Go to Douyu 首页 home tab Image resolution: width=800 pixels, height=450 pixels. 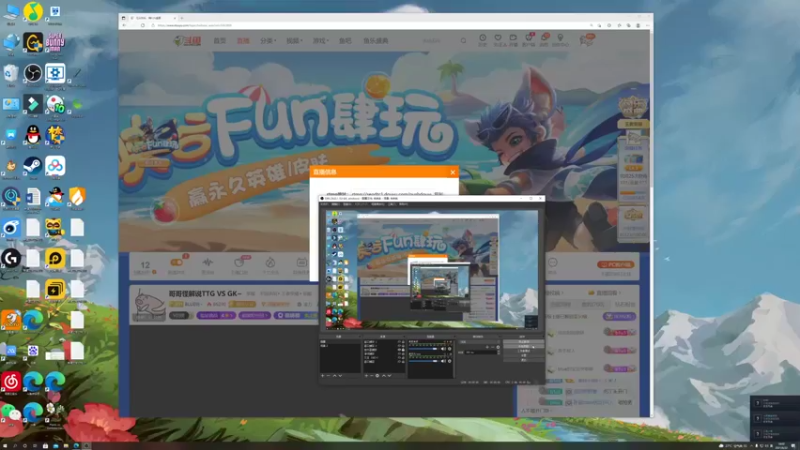pyautogui.click(x=219, y=40)
